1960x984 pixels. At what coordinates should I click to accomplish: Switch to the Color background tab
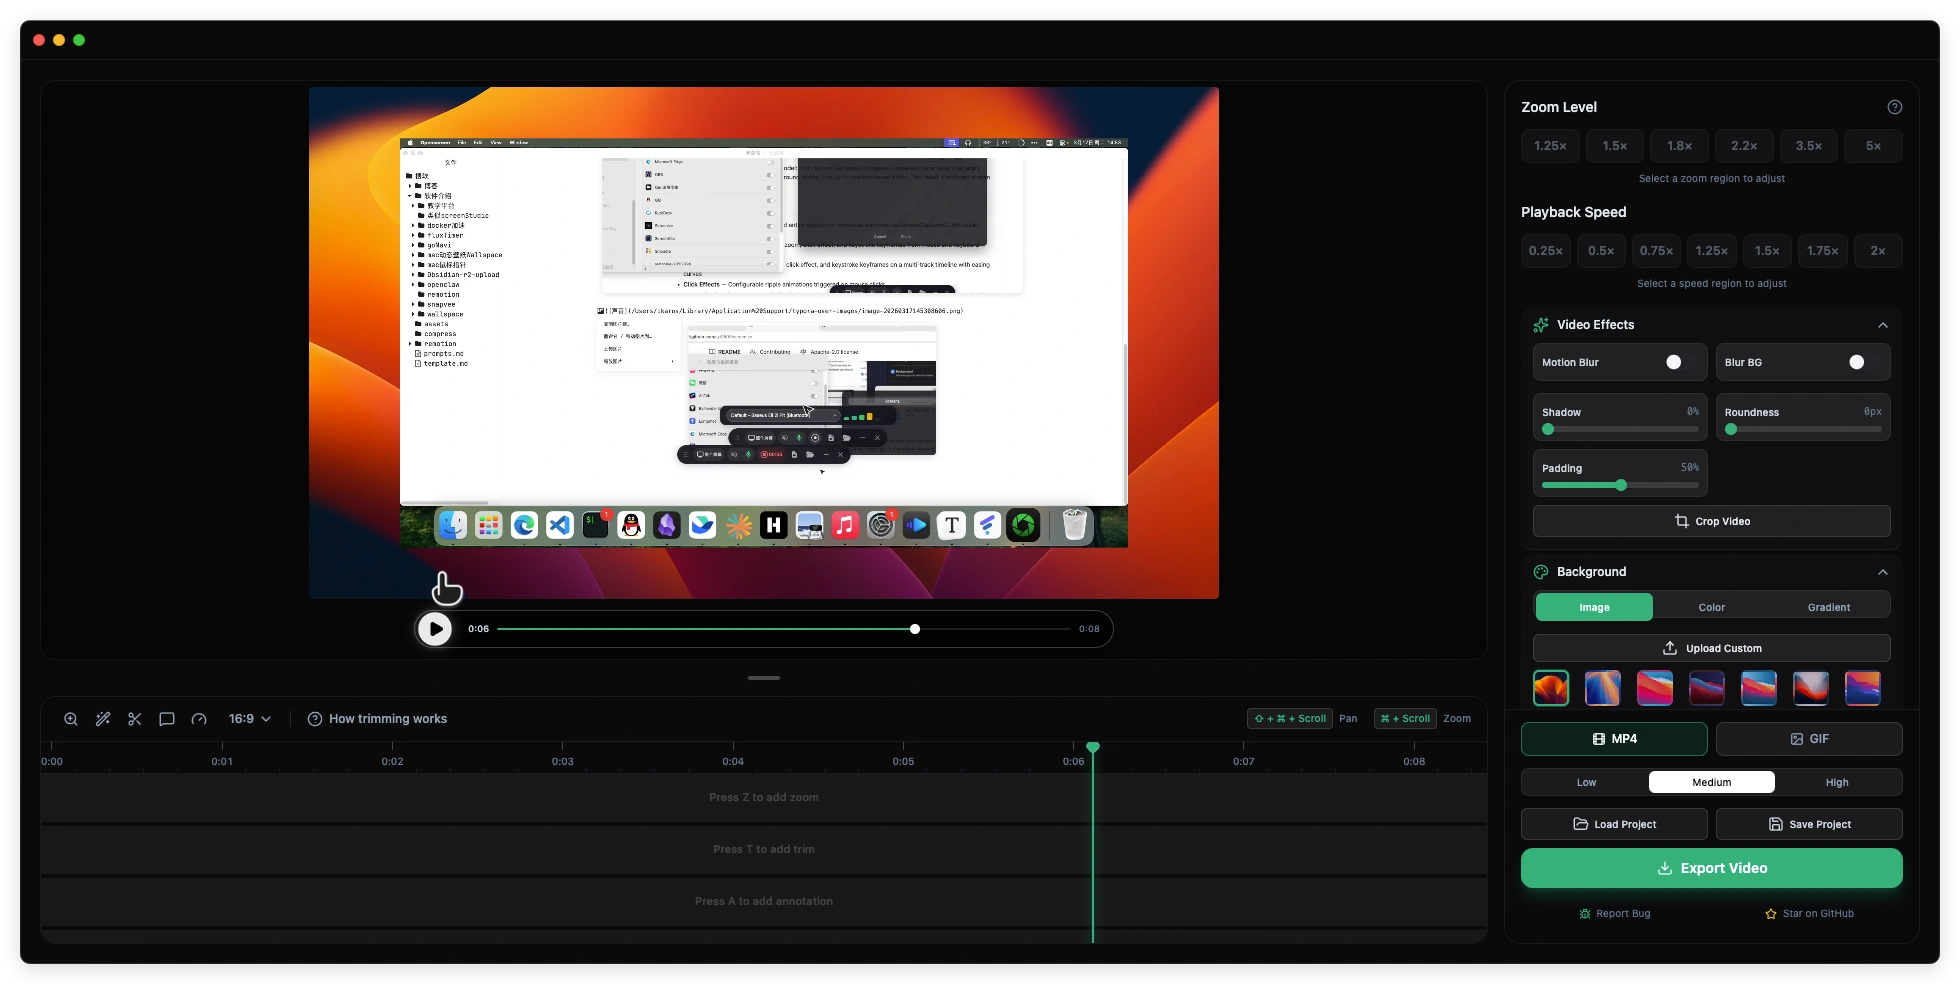(1711, 607)
